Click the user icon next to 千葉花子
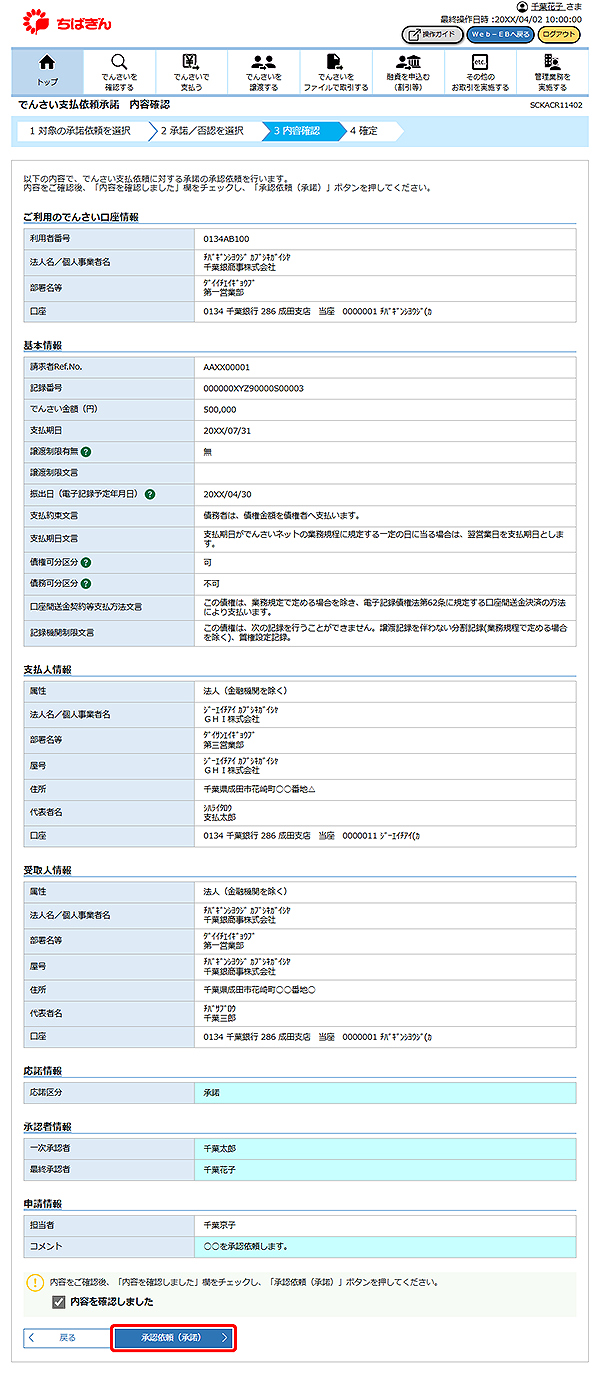 [x=521, y=6]
